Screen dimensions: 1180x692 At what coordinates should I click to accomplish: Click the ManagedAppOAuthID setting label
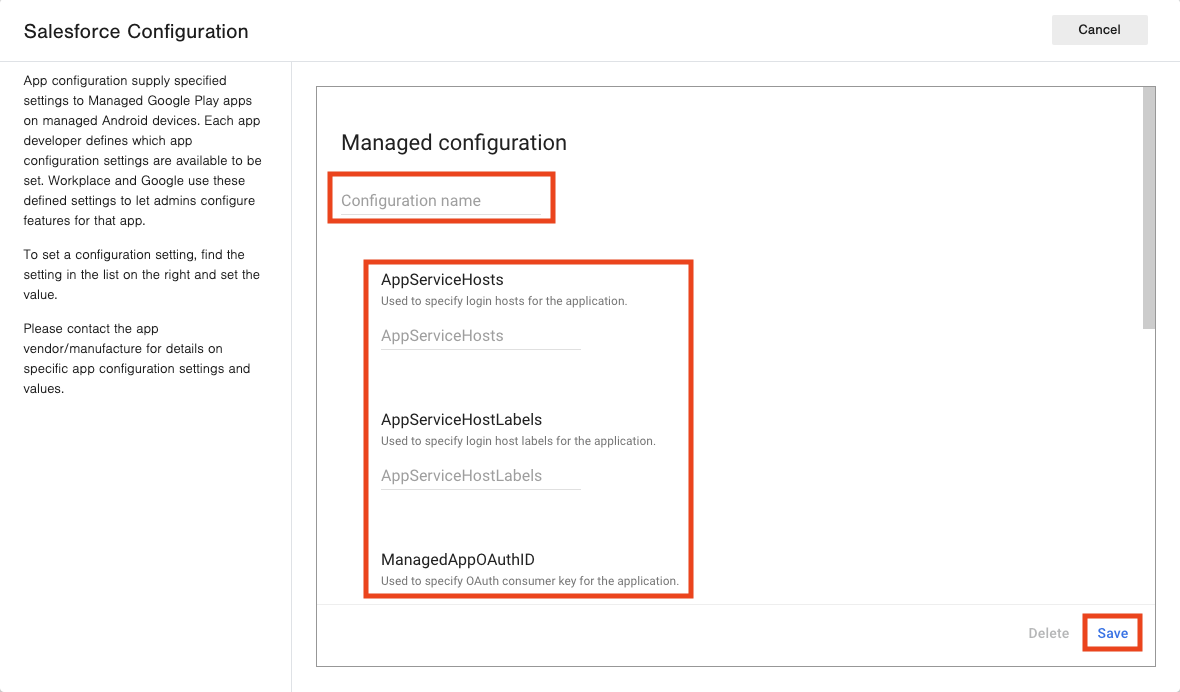pyautogui.click(x=456, y=559)
